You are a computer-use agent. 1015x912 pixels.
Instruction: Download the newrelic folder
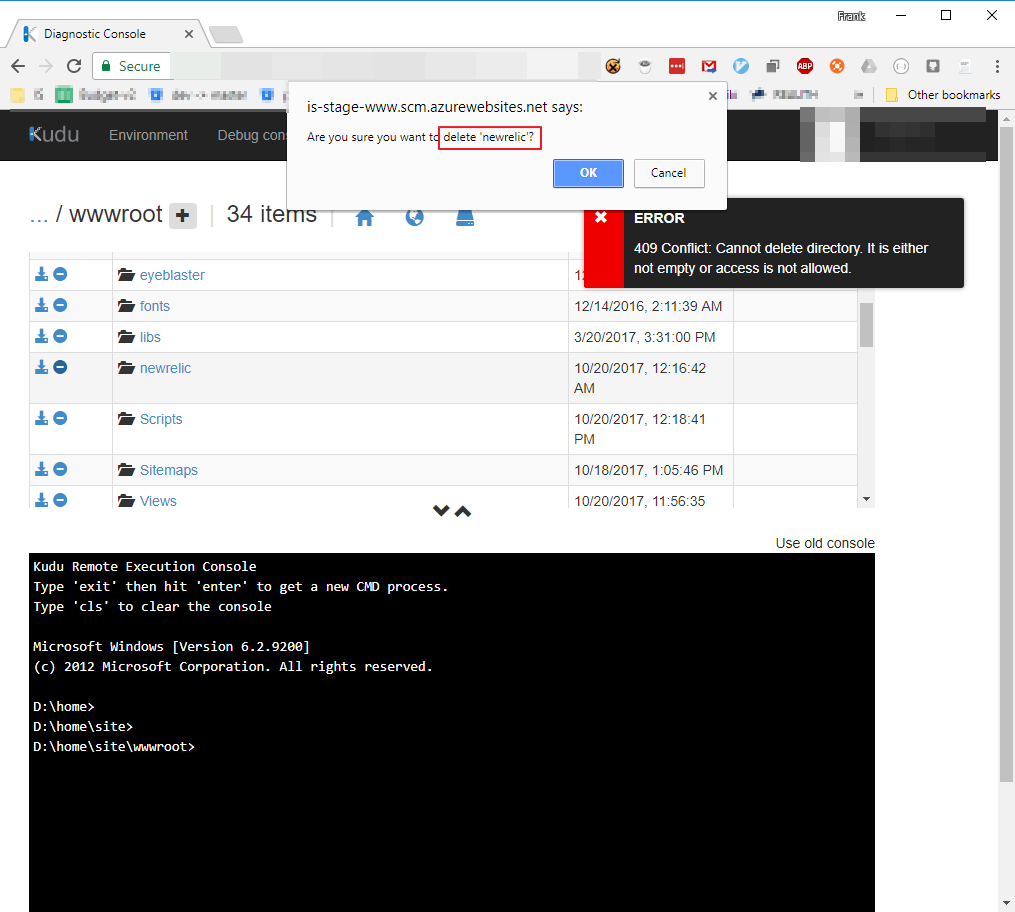click(41, 367)
